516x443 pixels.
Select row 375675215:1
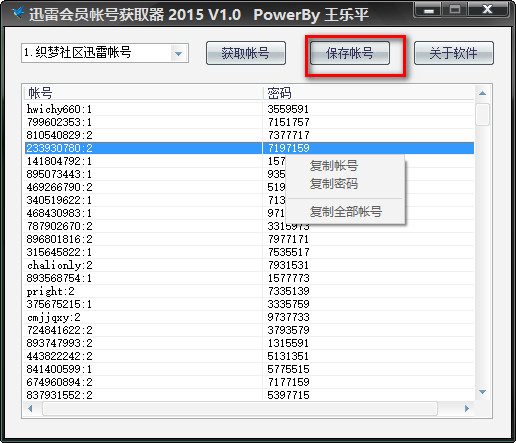(x=249, y=304)
